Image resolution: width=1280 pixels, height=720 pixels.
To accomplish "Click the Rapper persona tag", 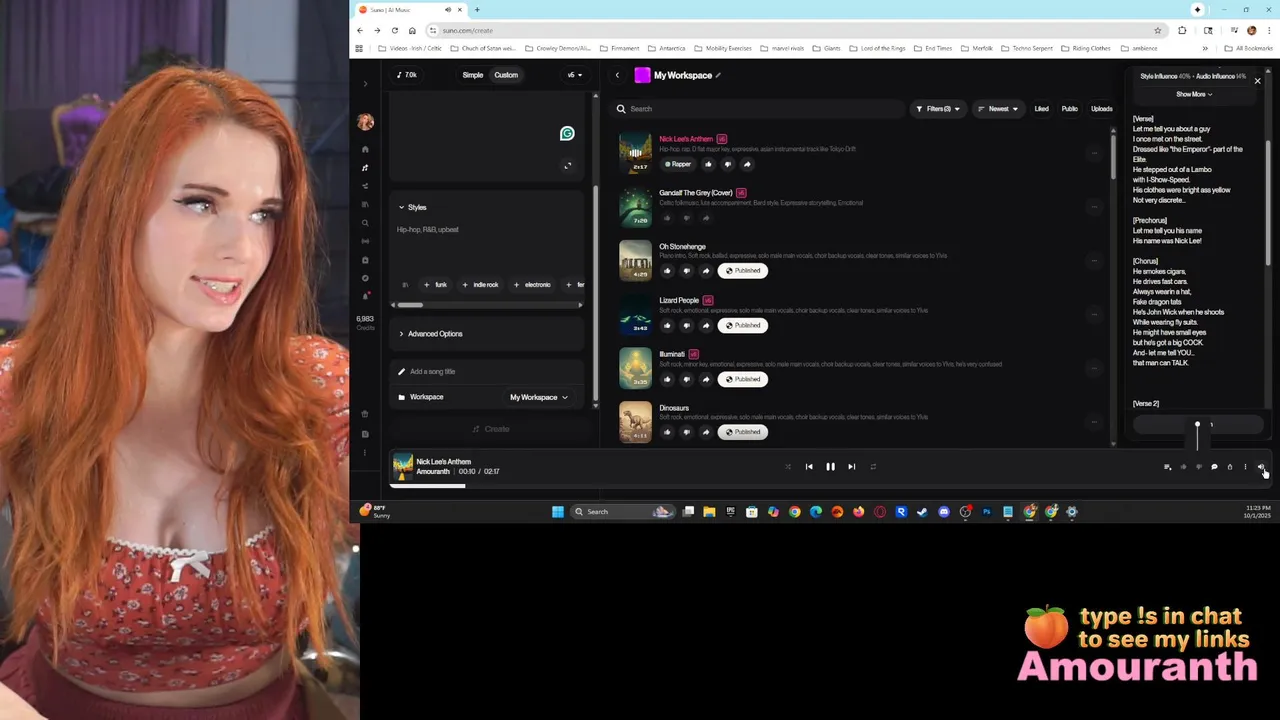I will (x=677, y=164).
